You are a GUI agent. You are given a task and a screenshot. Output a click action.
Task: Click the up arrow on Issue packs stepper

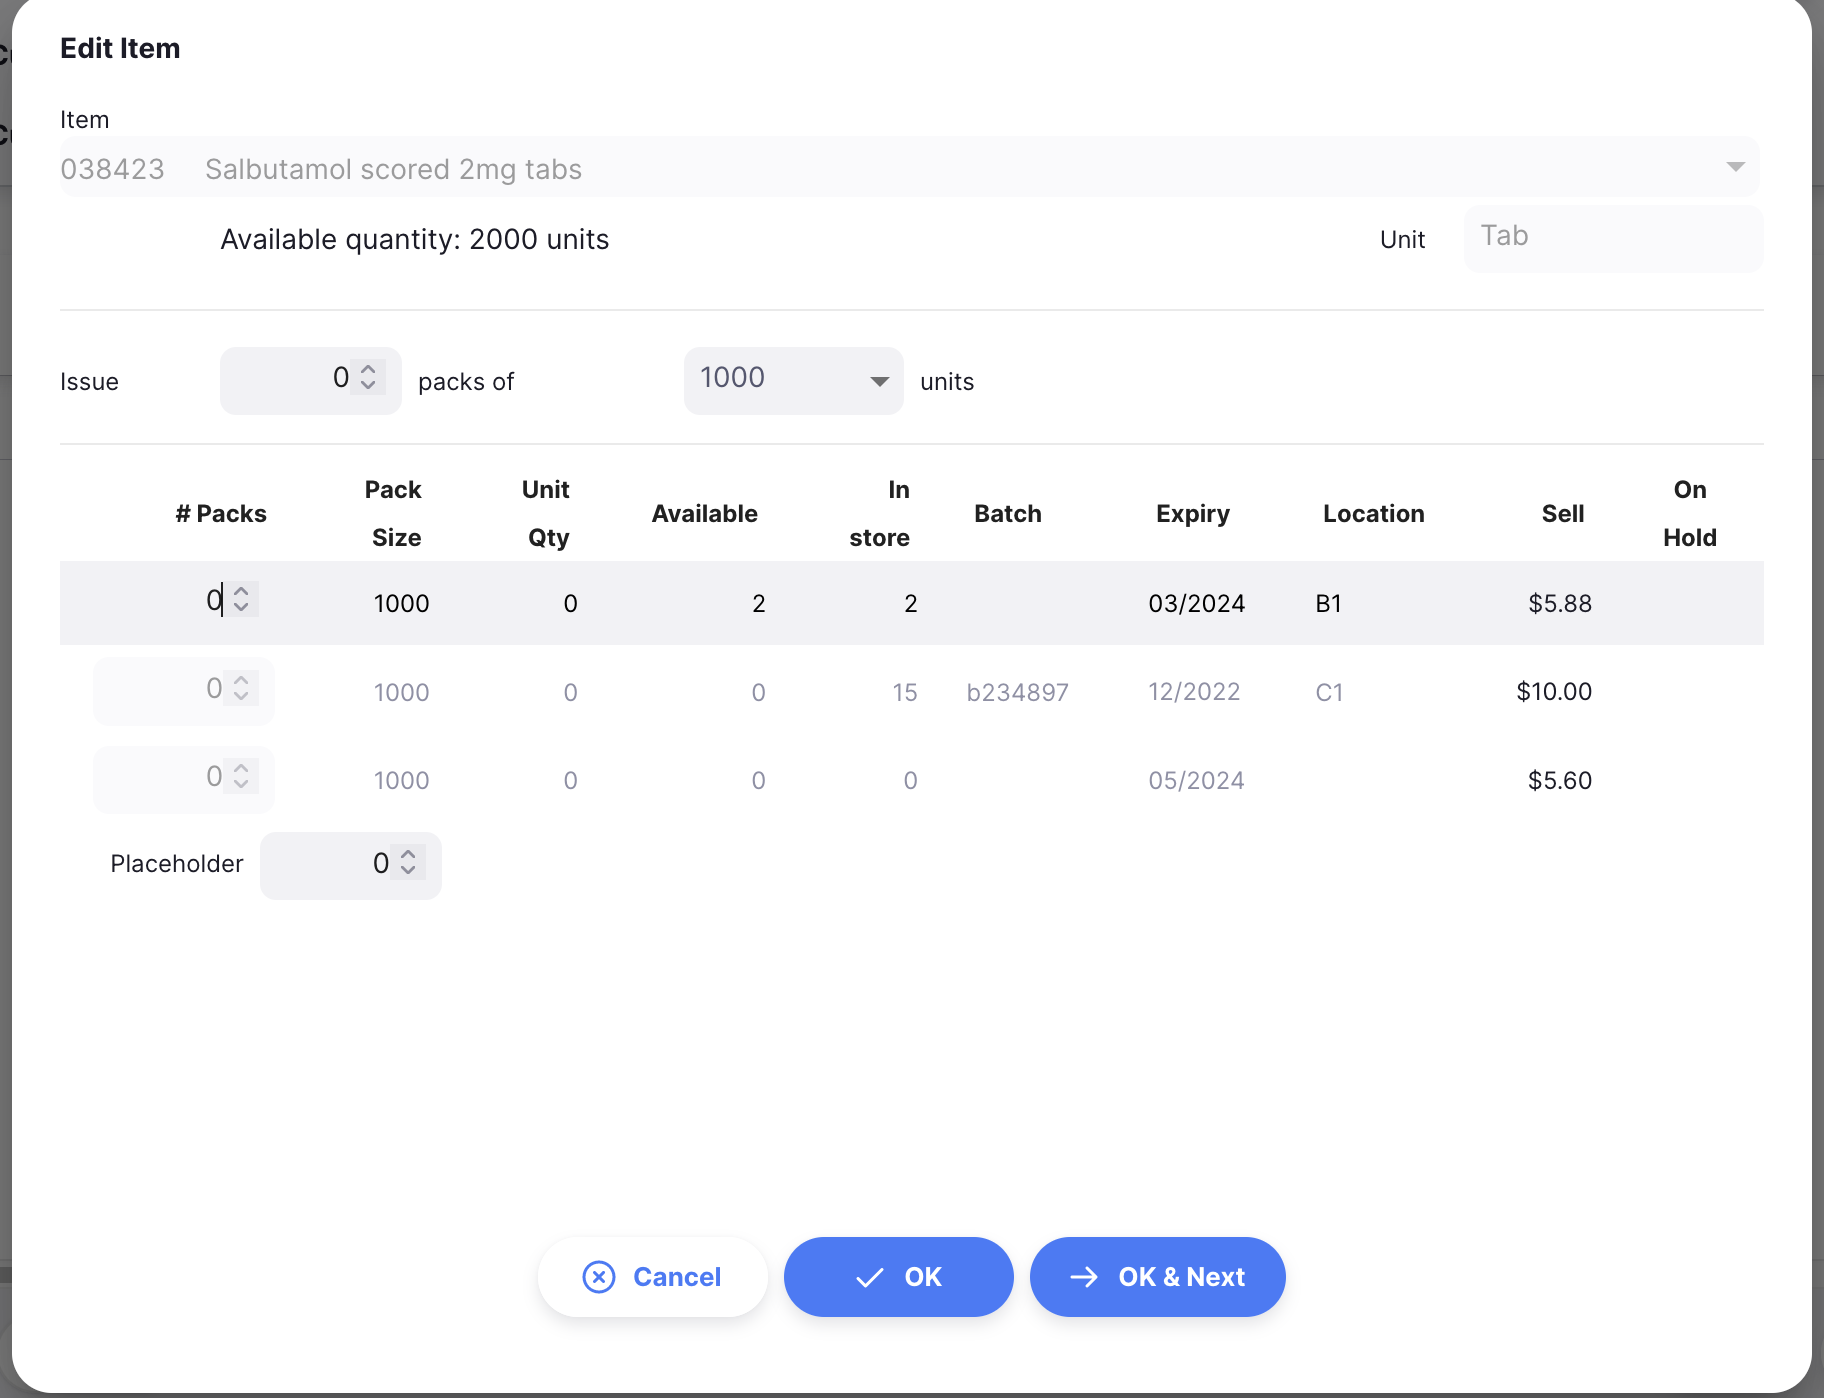coord(367,372)
